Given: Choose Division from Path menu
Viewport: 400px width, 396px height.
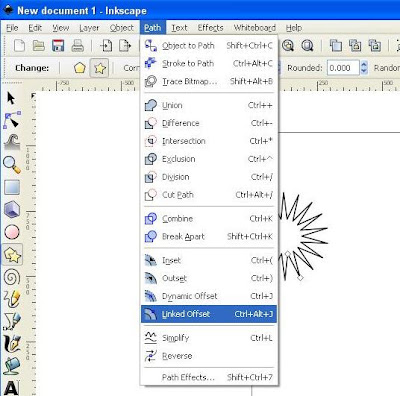Looking at the screenshot, I should pyautogui.click(x=209, y=177).
